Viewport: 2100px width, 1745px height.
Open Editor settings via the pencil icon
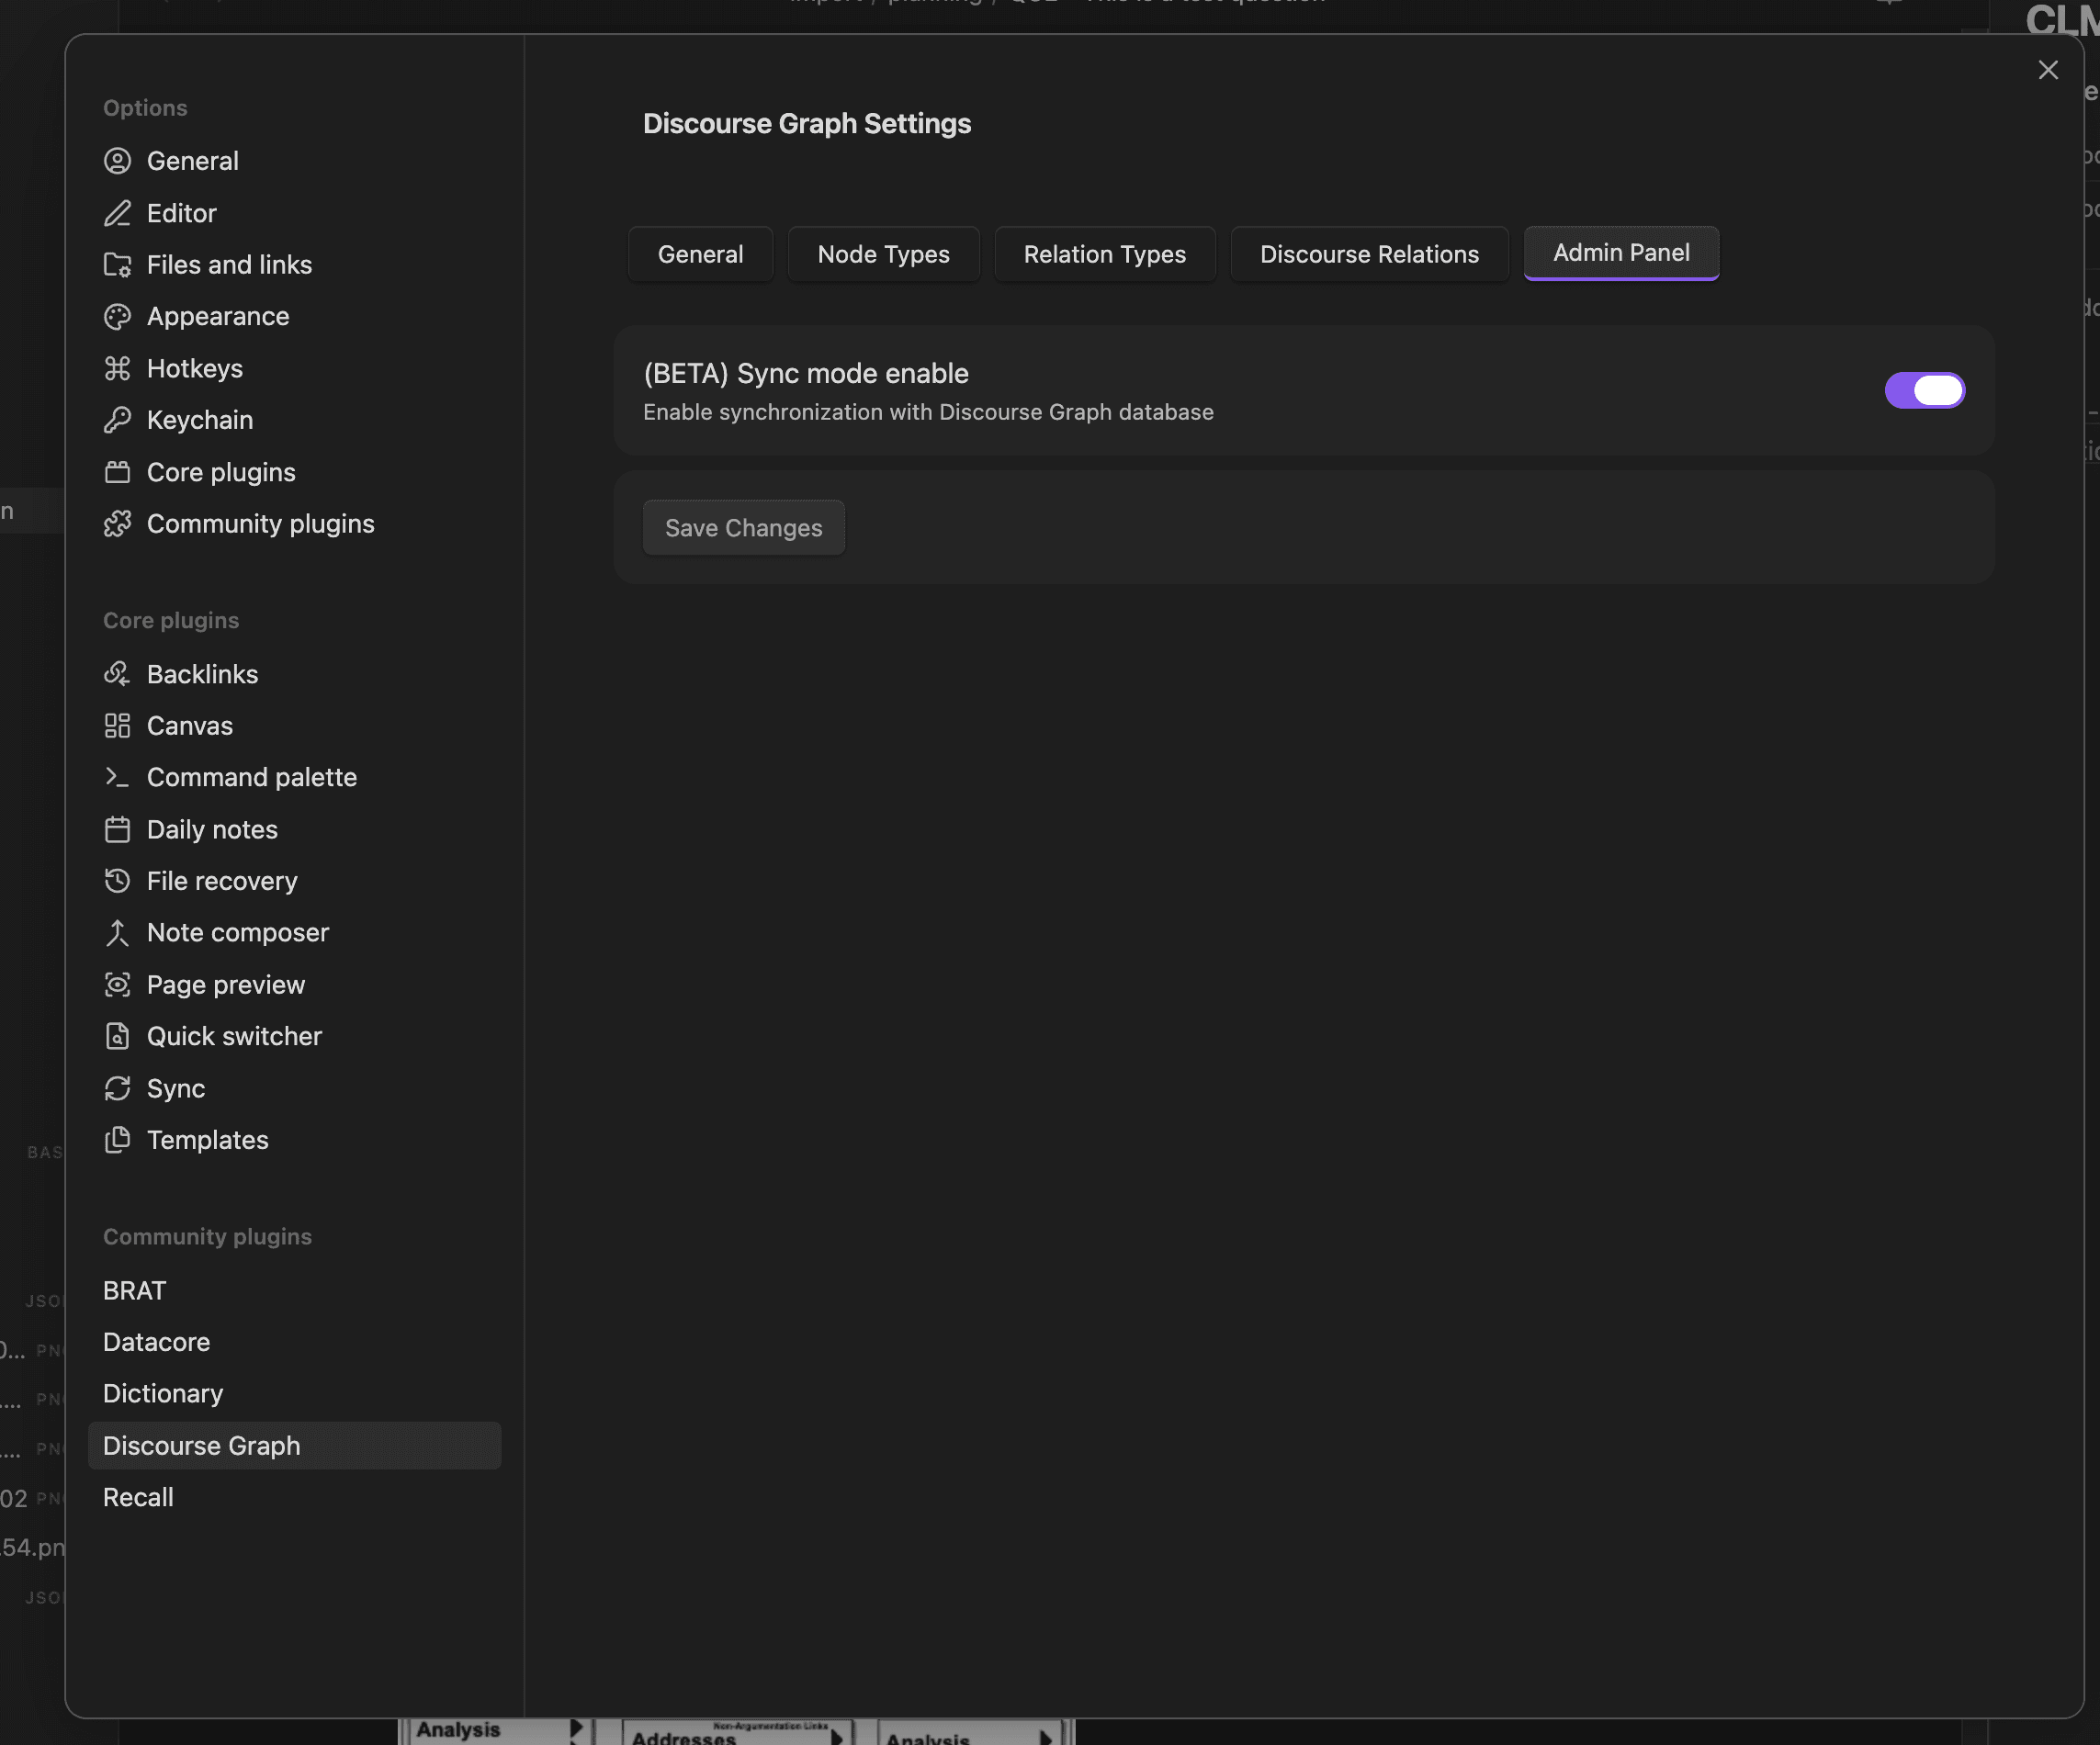(x=118, y=213)
